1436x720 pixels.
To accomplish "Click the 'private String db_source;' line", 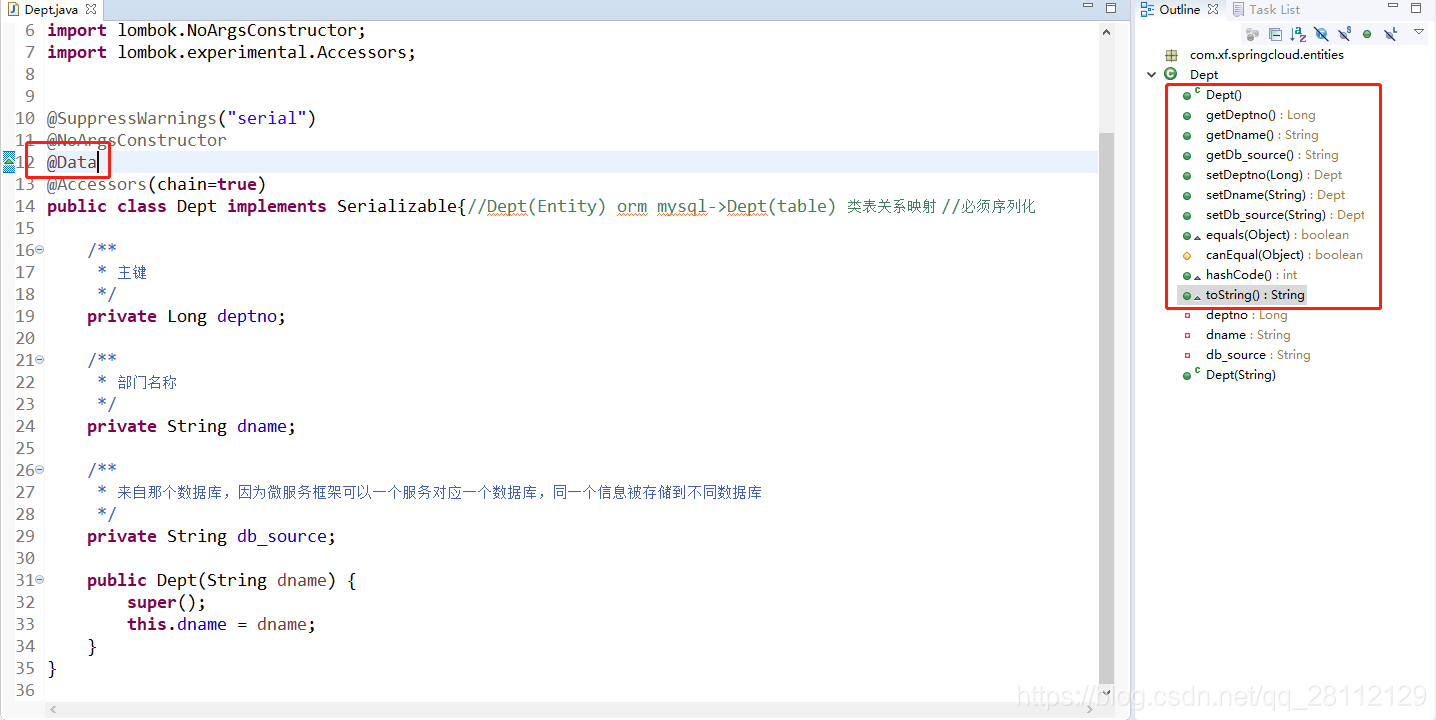I will 211,536.
